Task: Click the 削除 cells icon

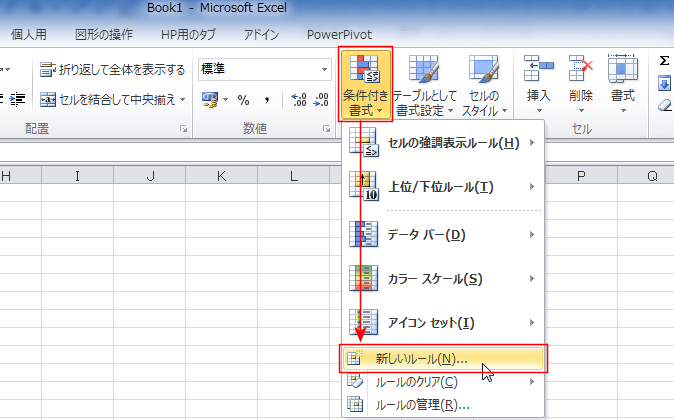Action: click(x=581, y=68)
